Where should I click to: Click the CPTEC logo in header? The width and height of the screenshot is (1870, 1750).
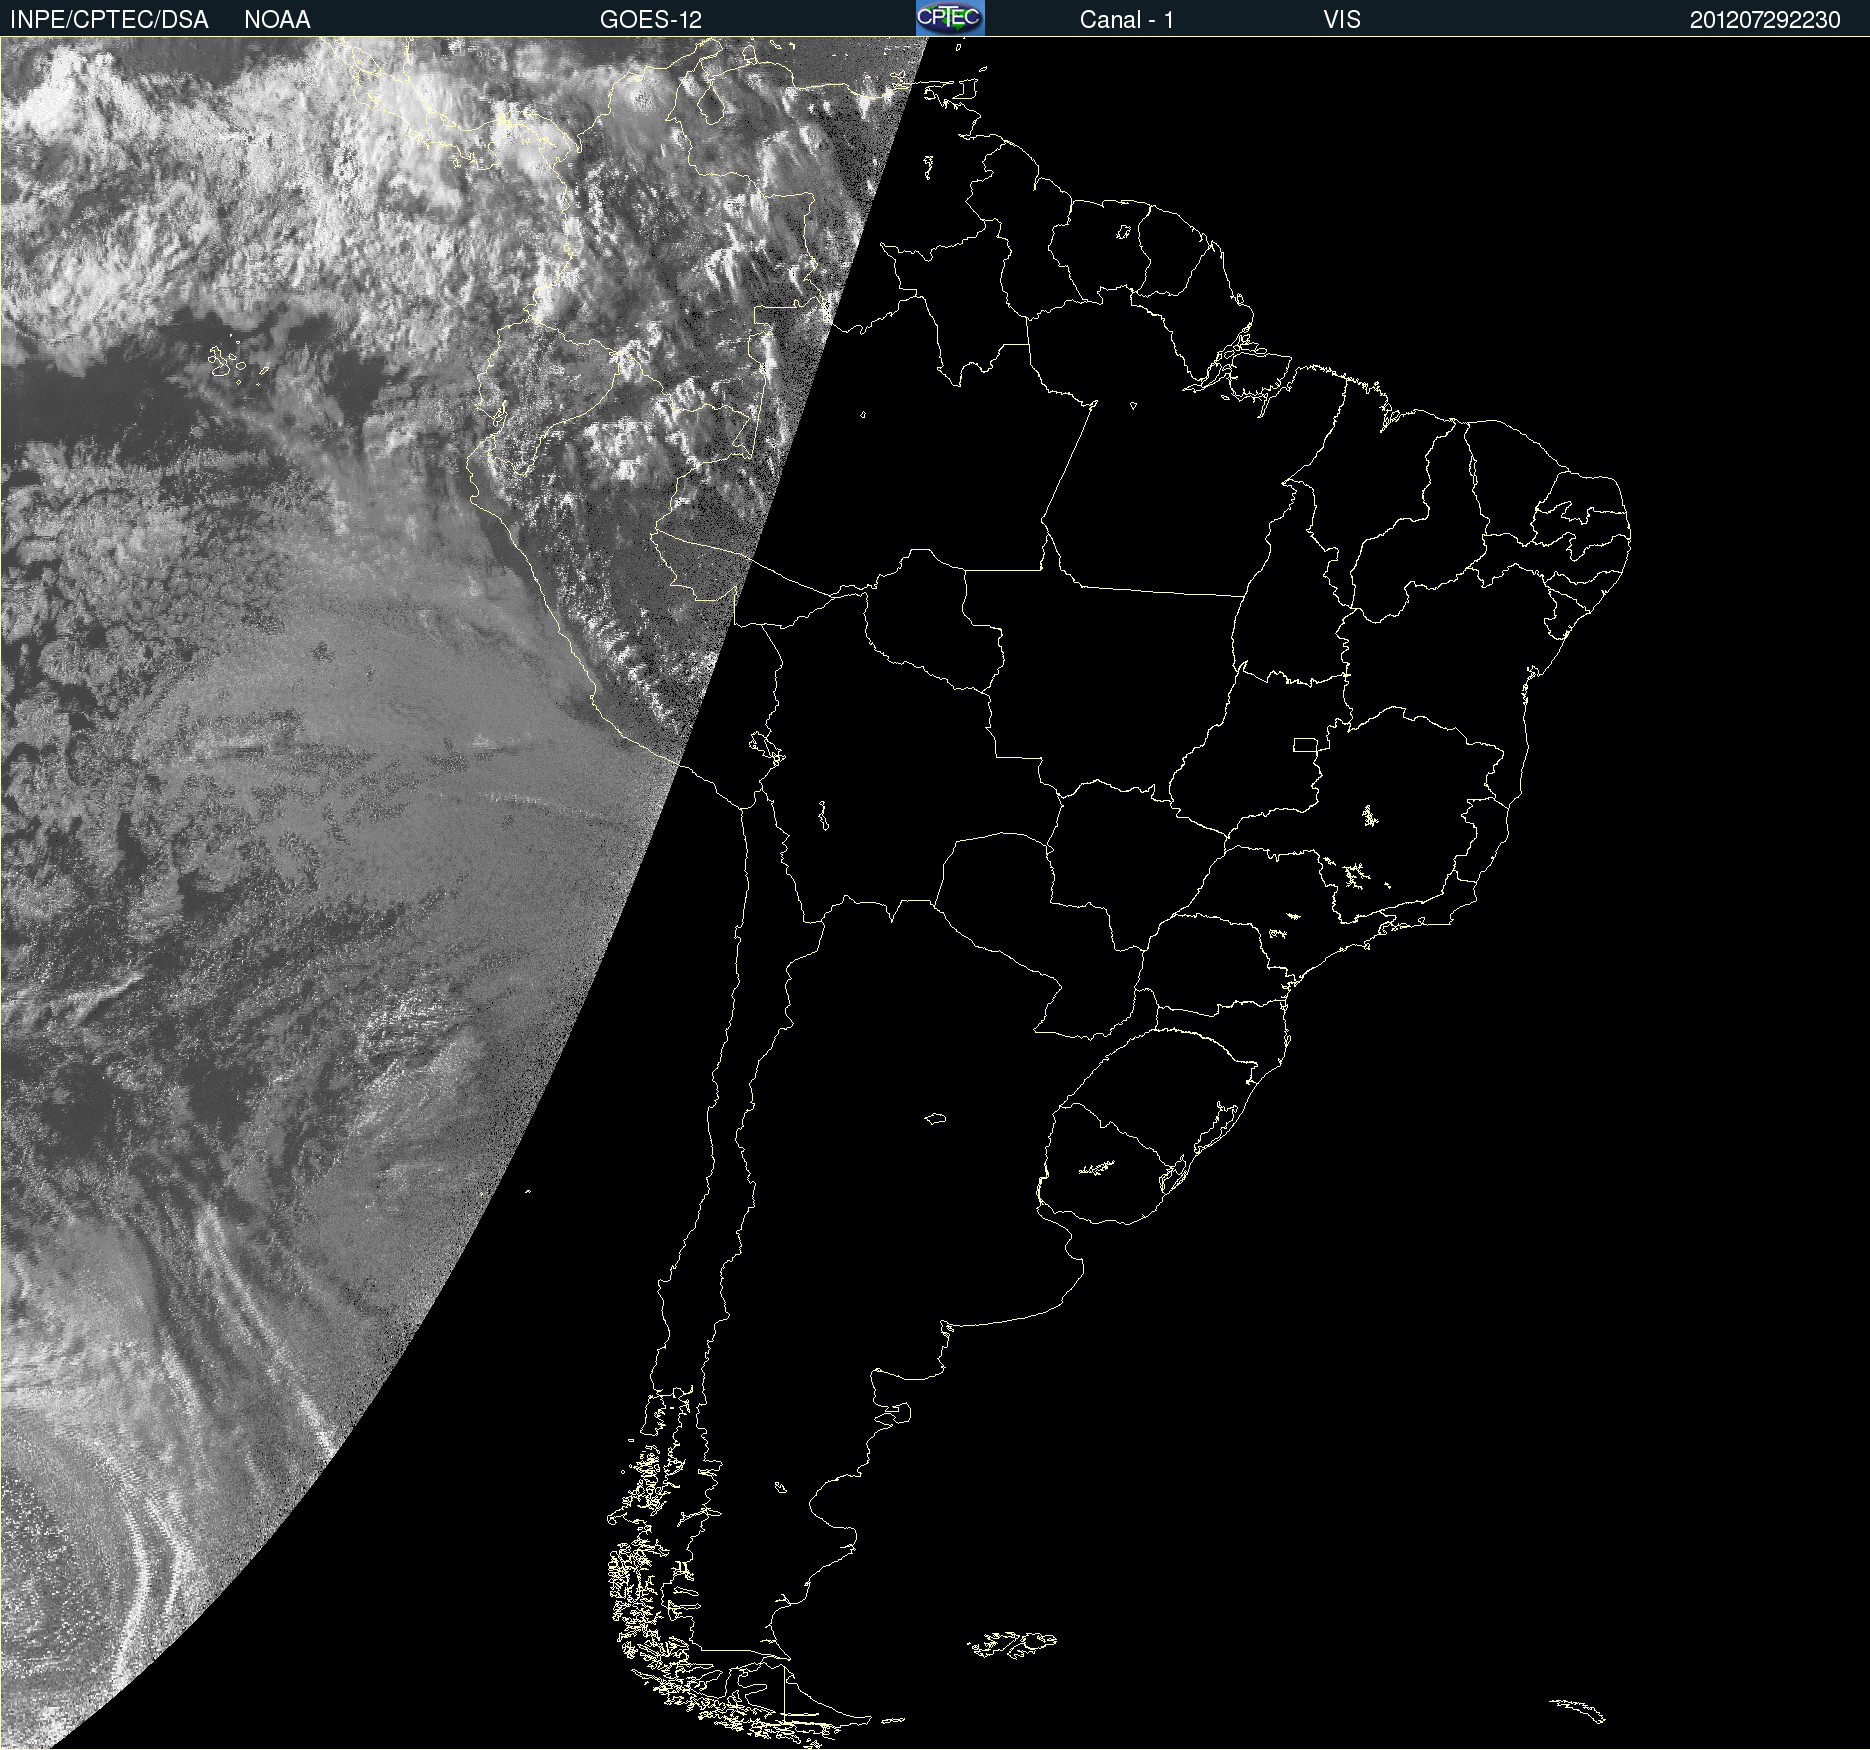point(950,18)
